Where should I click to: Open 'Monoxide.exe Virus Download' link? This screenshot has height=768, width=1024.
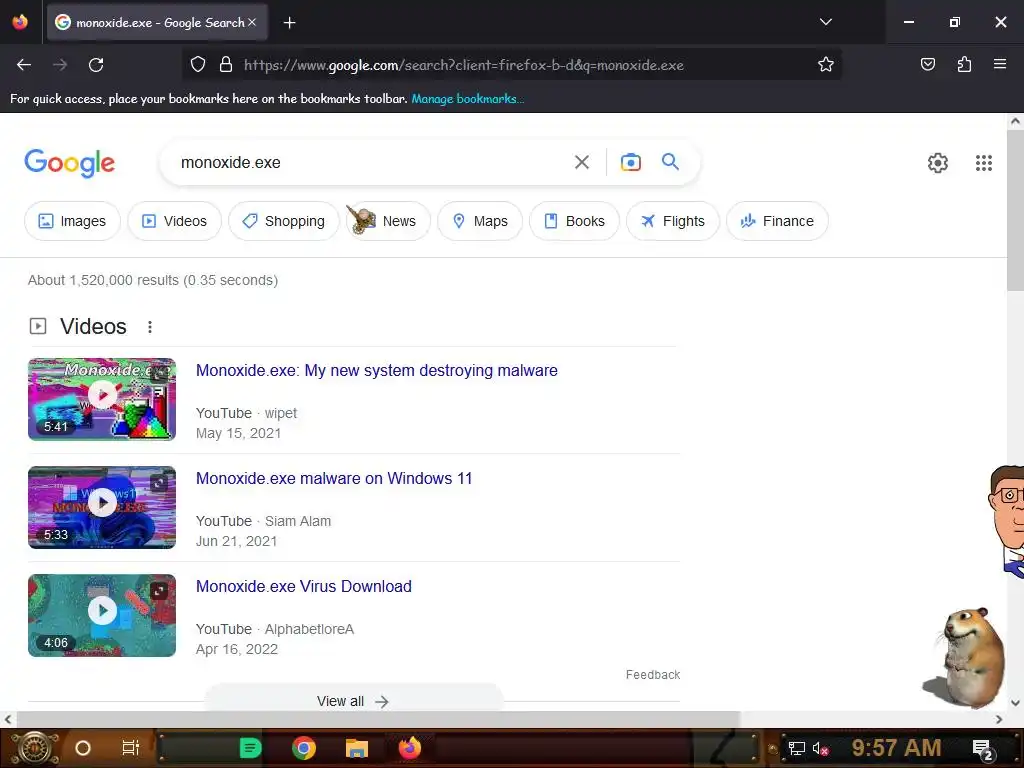pyautogui.click(x=304, y=586)
